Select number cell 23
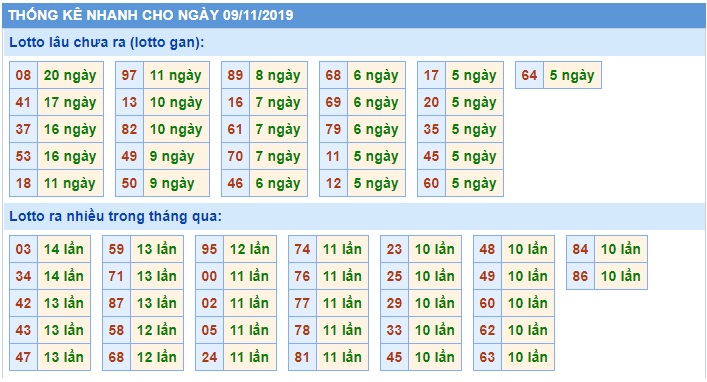 tap(395, 249)
